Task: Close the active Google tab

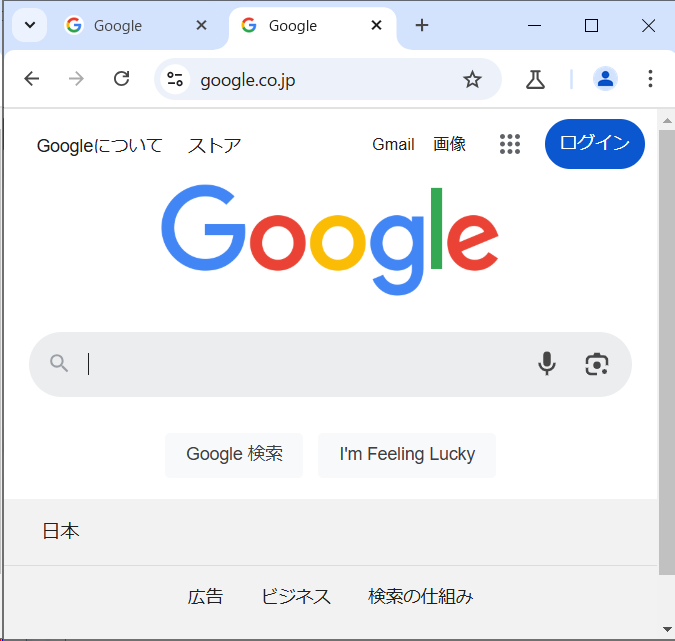Action: [376, 25]
